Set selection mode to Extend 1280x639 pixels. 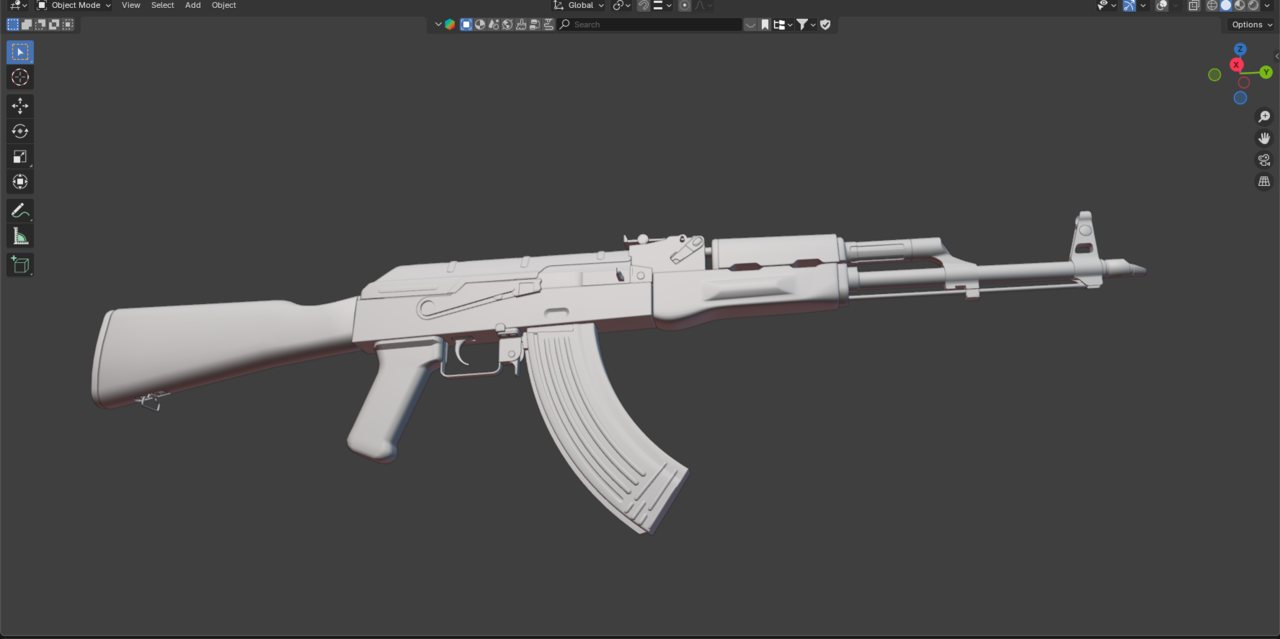point(27,24)
